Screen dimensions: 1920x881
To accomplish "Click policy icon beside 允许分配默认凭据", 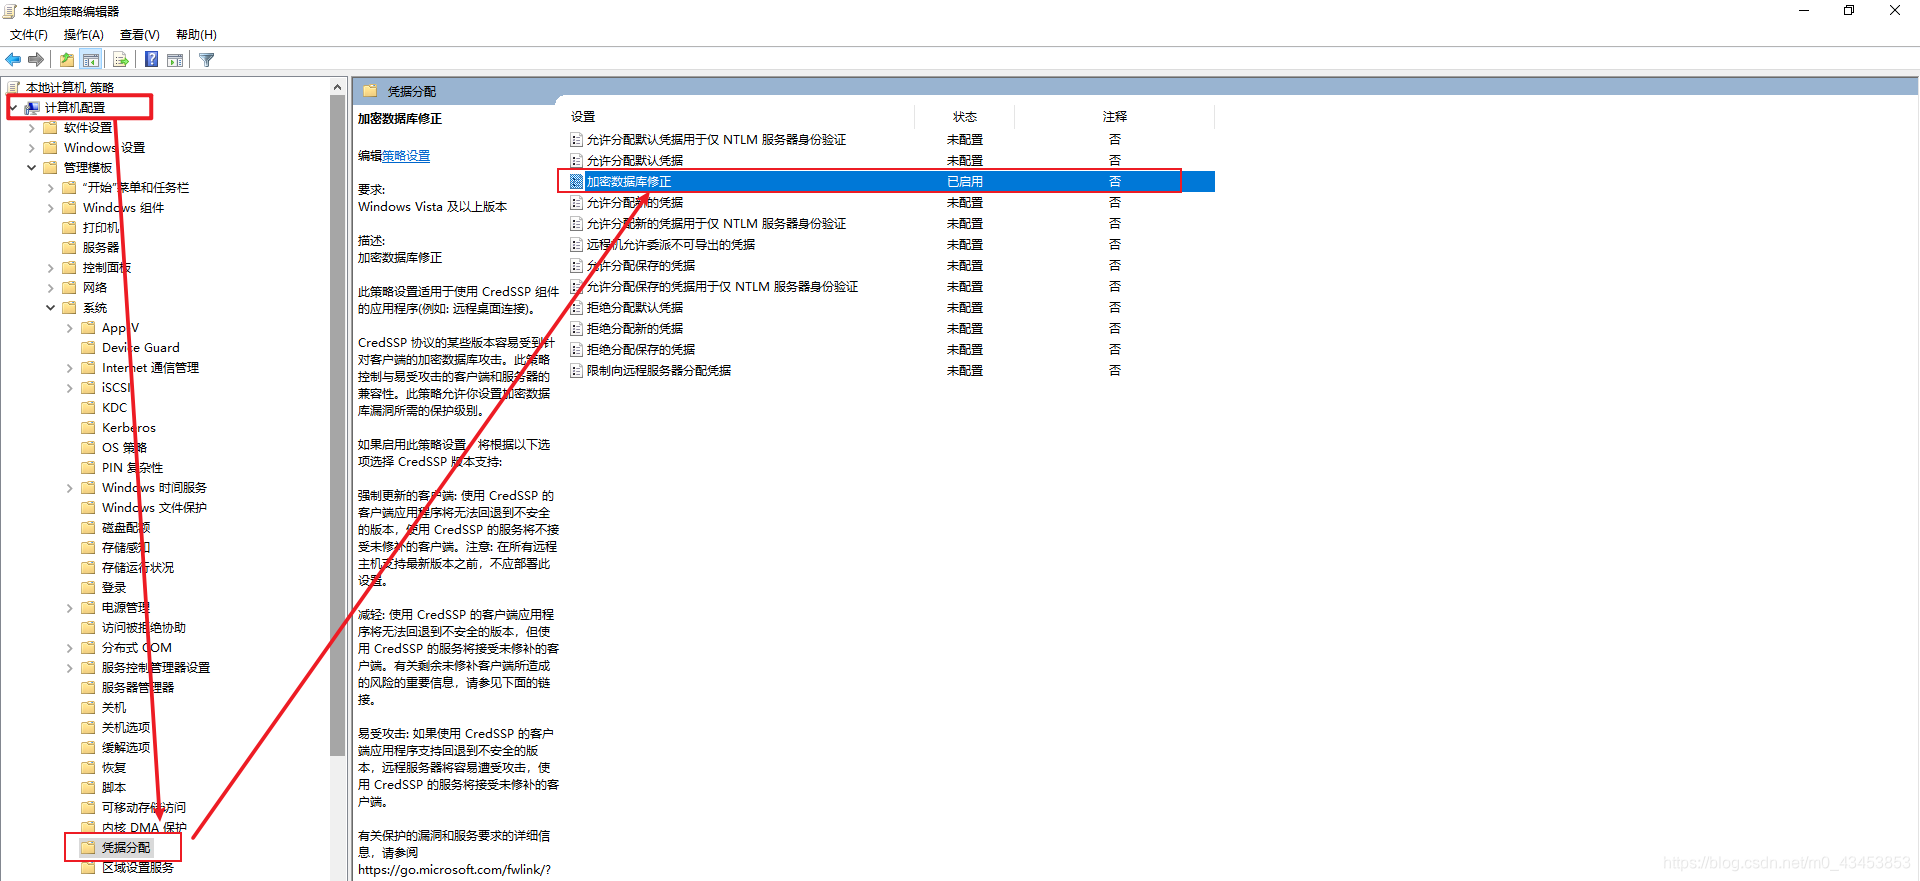I will [x=576, y=161].
